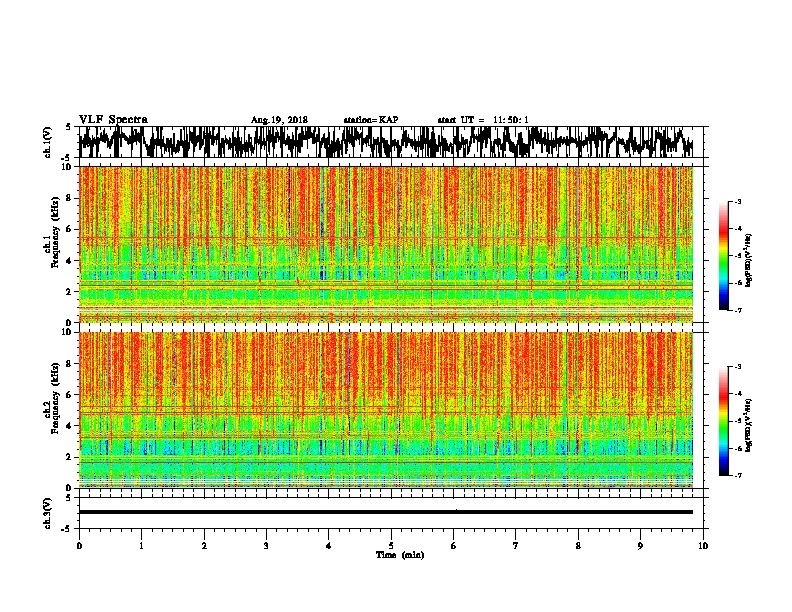
Task: Click the "8" kHz tick of the ch.2 spectrogram
Action: (70, 364)
